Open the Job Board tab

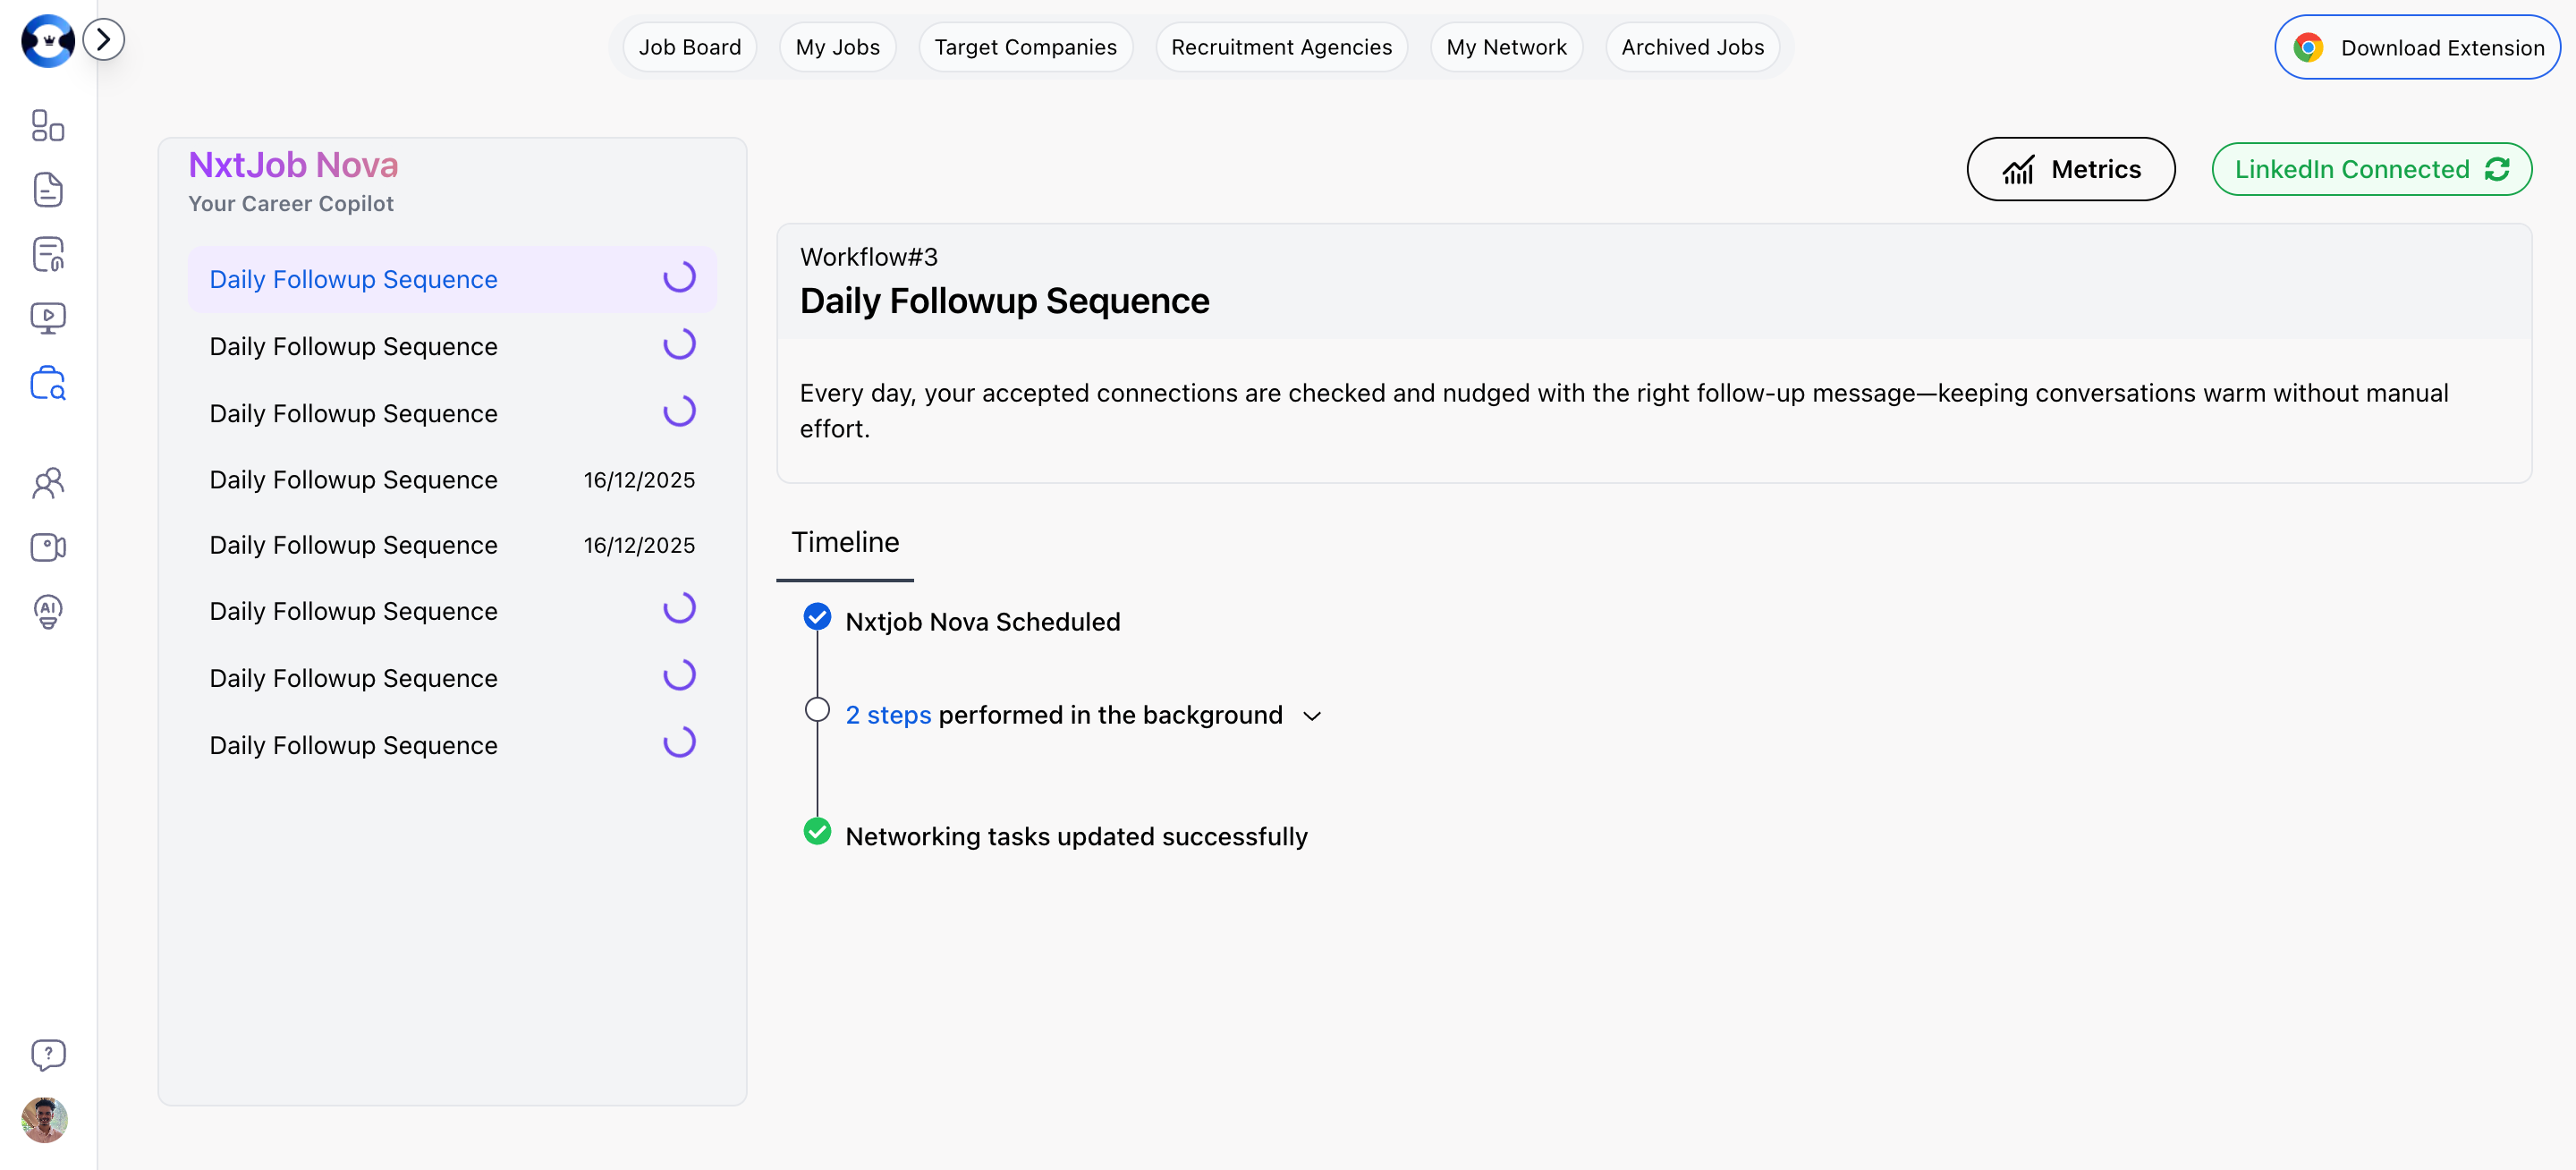point(688,46)
